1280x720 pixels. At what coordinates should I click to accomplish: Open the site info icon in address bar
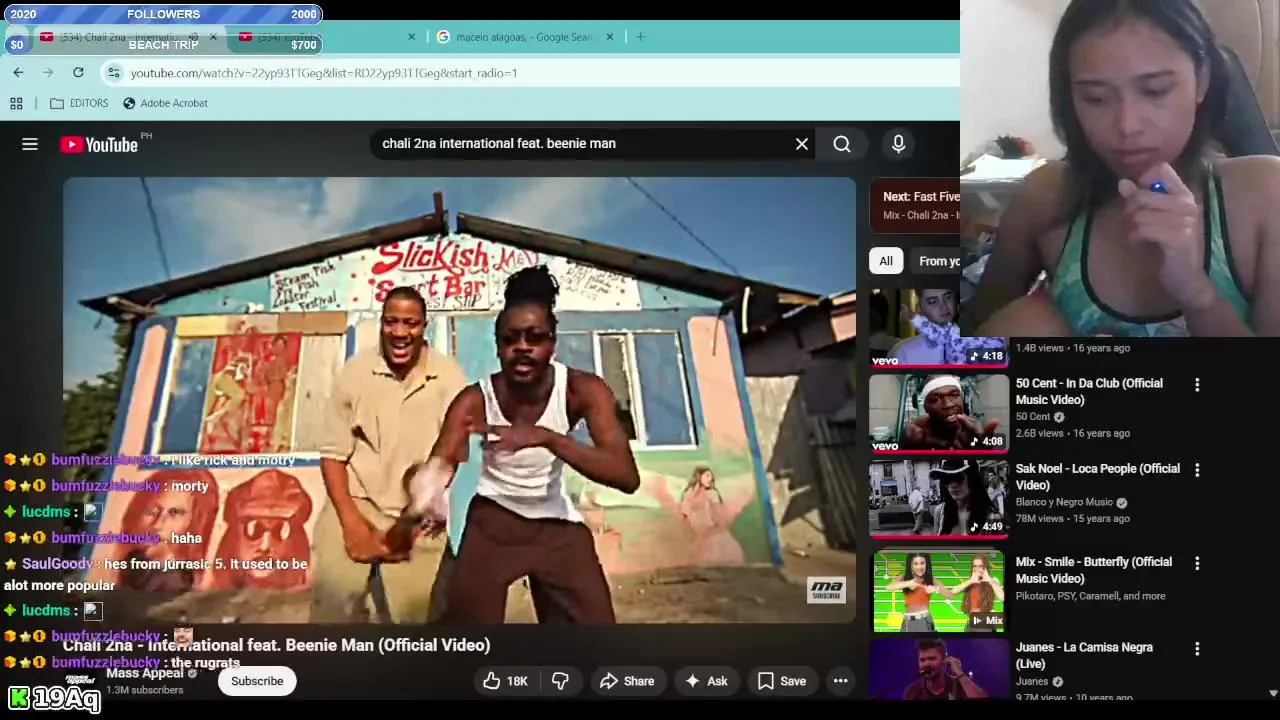click(114, 72)
